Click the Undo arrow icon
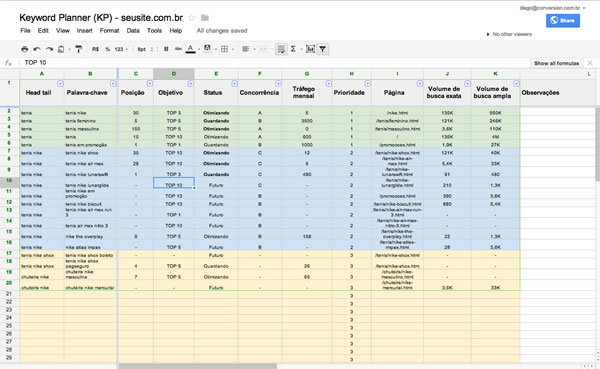This screenshot has height=369, width=600. pos(37,49)
